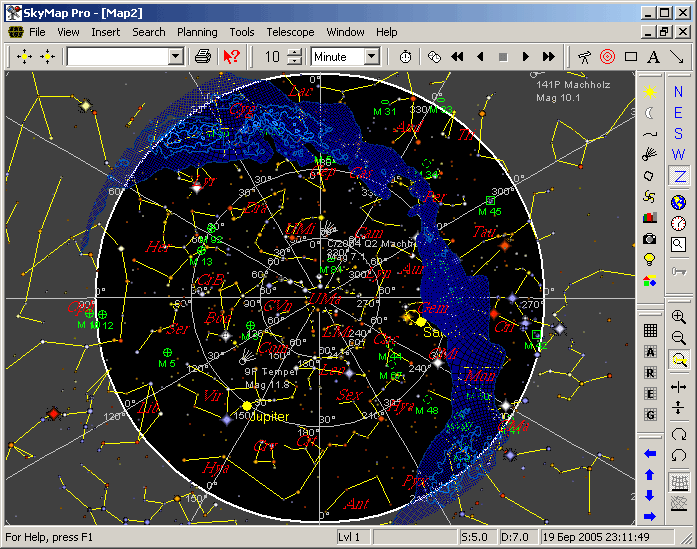This screenshot has width=697, height=549.
Task: Open the View menu
Action: coord(68,32)
